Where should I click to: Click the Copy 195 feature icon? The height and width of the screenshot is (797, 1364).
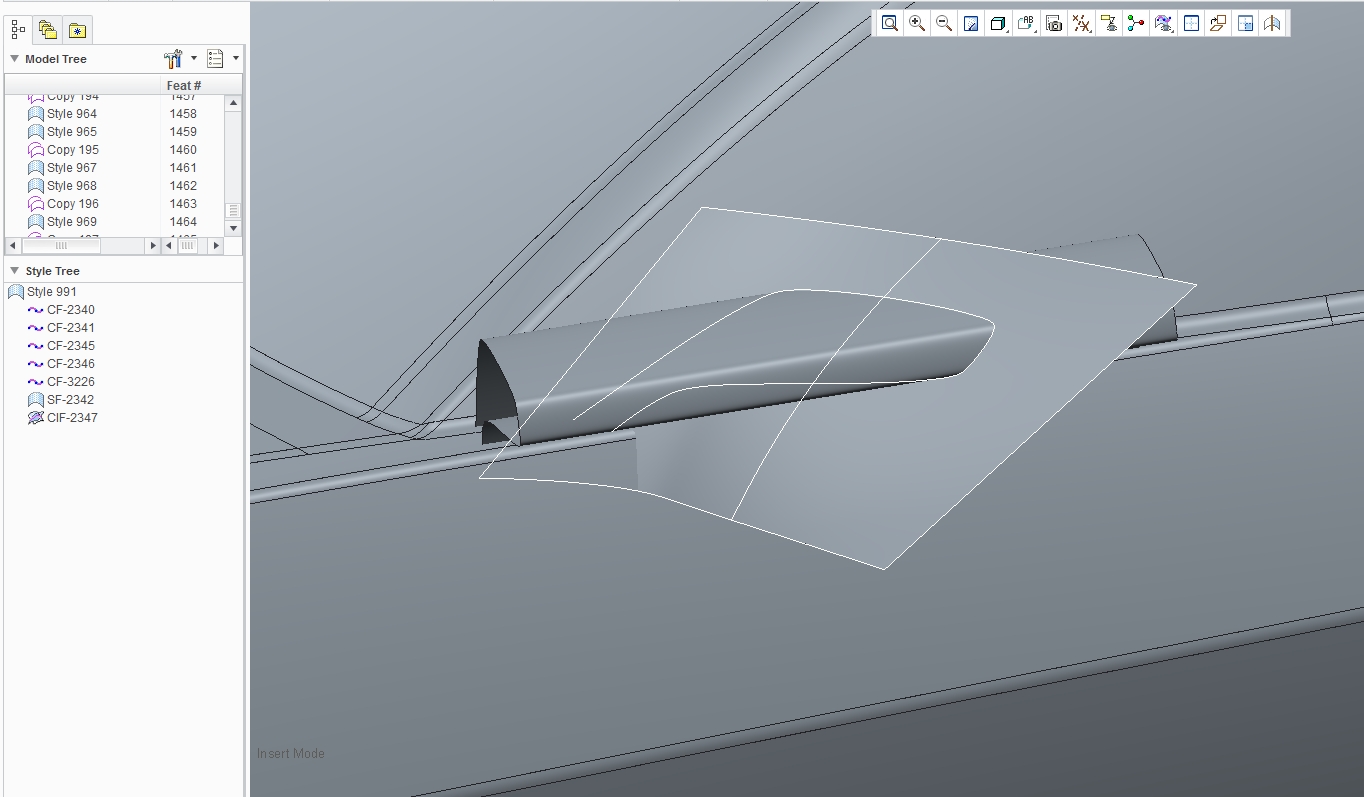point(36,150)
